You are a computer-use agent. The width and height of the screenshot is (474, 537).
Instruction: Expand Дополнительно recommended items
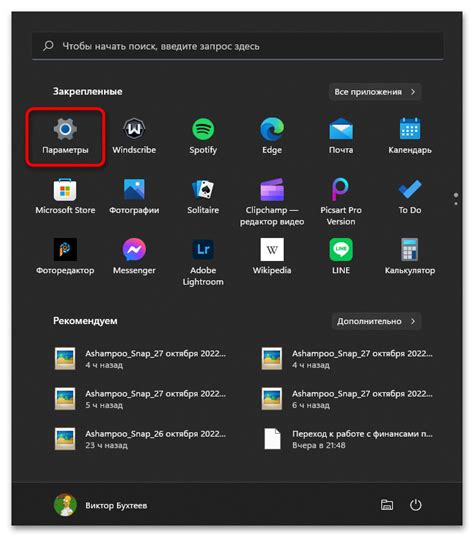376,321
